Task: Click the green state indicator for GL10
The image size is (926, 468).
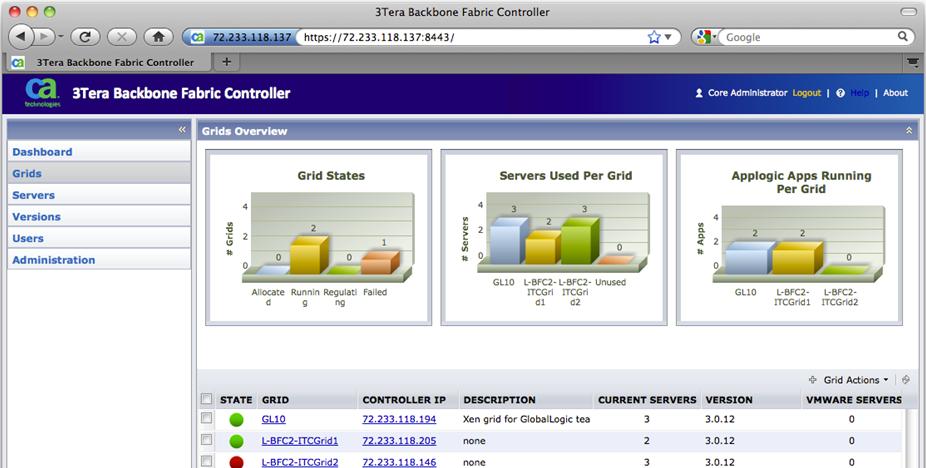Action: [x=236, y=420]
